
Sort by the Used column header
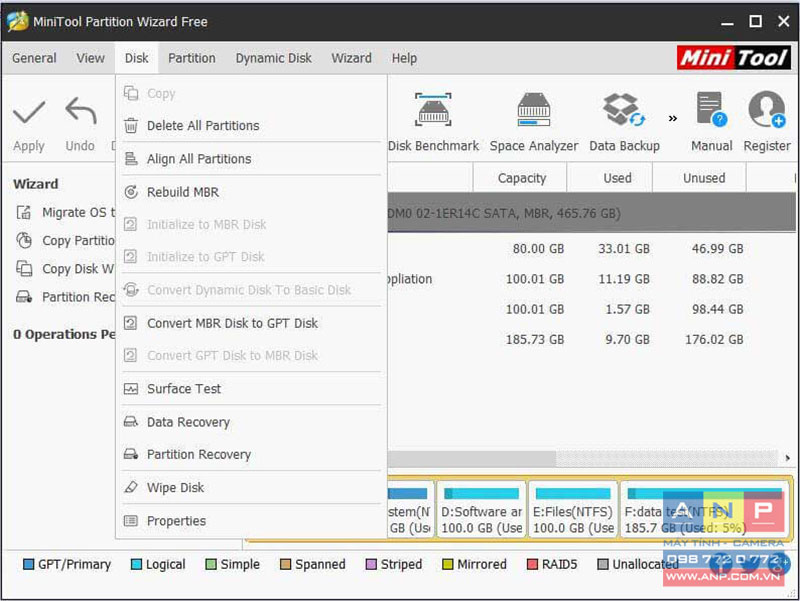coord(609,178)
